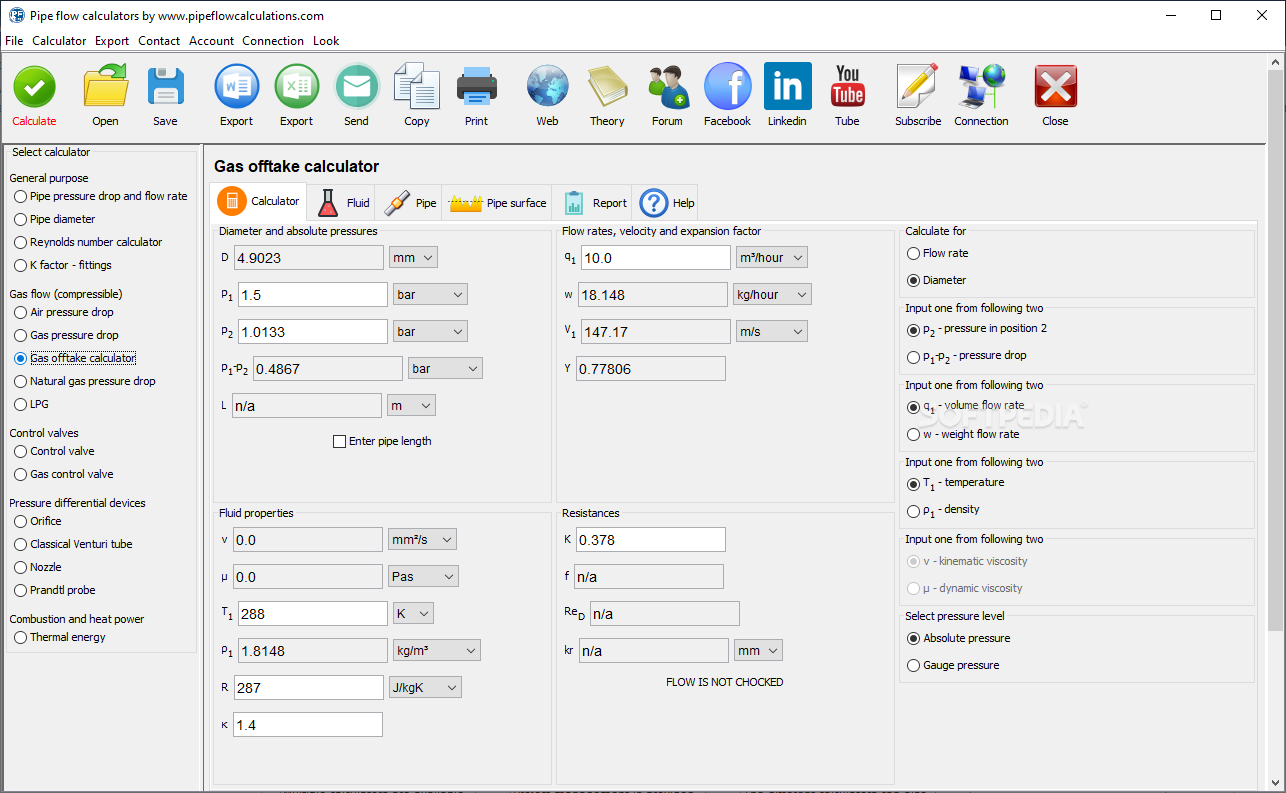
Task: Click the T1 temperature input field
Action: coord(311,614)
